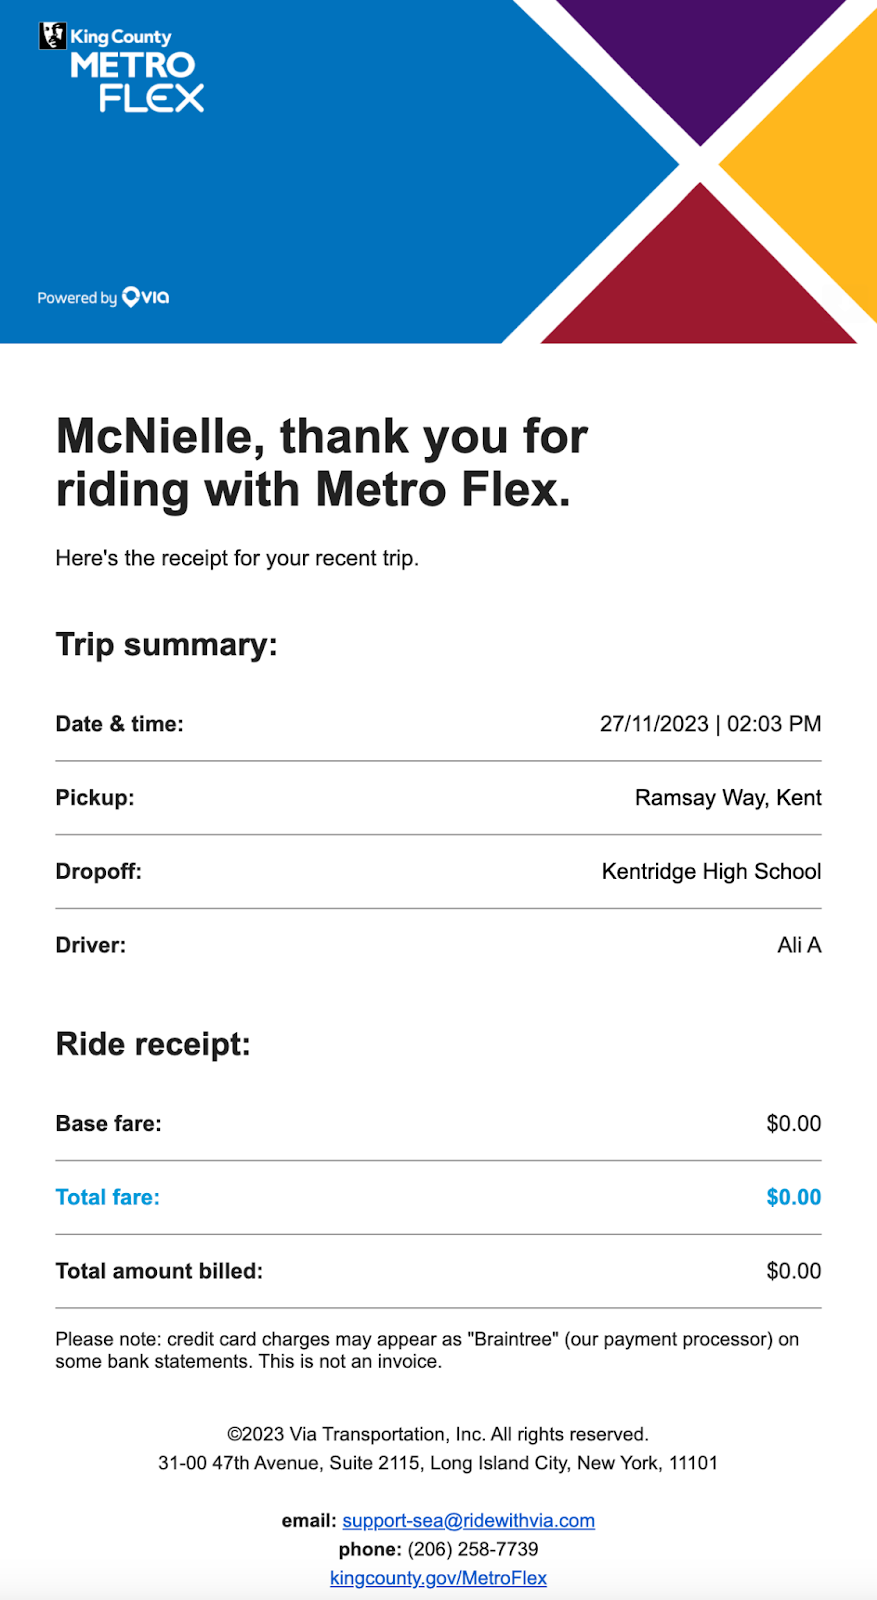Click the dropoff Kentridge High School value
877x1600 pixels.
click(x=711, y=872)
